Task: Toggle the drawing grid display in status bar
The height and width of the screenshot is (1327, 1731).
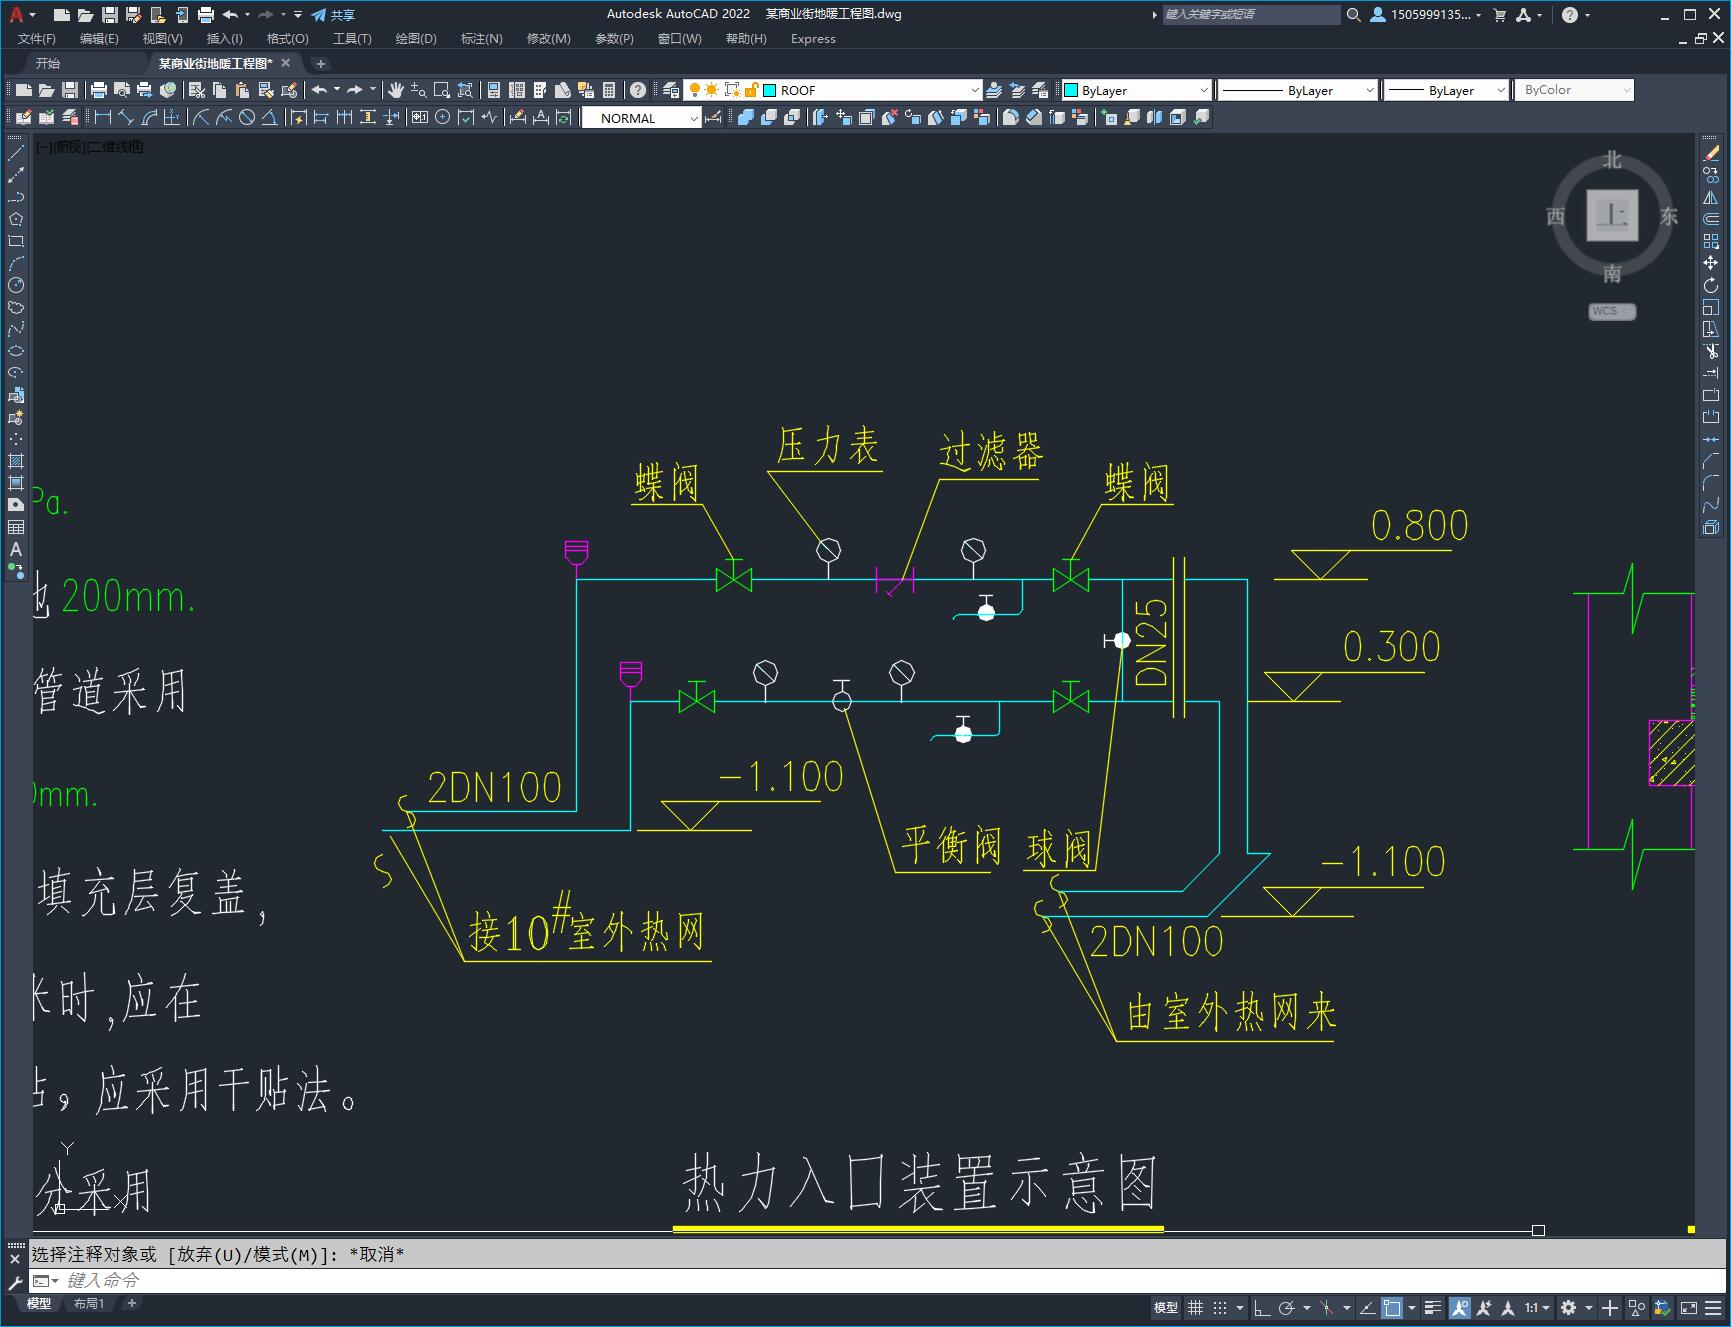Action: click(1196, 1307)
